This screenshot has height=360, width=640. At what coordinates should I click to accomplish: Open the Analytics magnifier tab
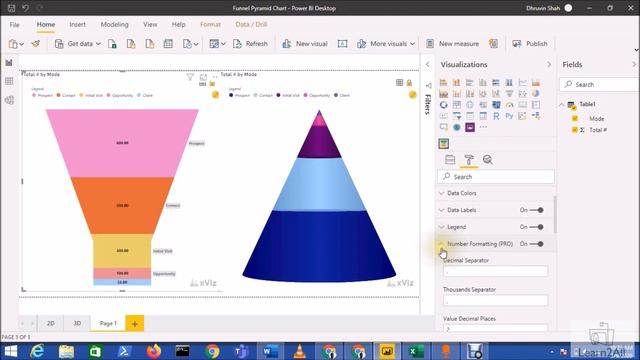tap(488, 160)
